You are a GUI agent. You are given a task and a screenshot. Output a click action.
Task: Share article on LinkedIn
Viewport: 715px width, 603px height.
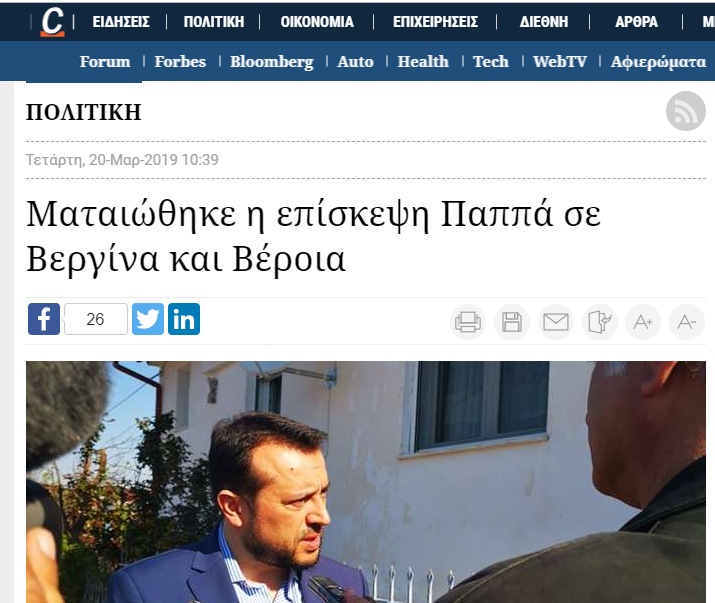(x=184, y=319)
